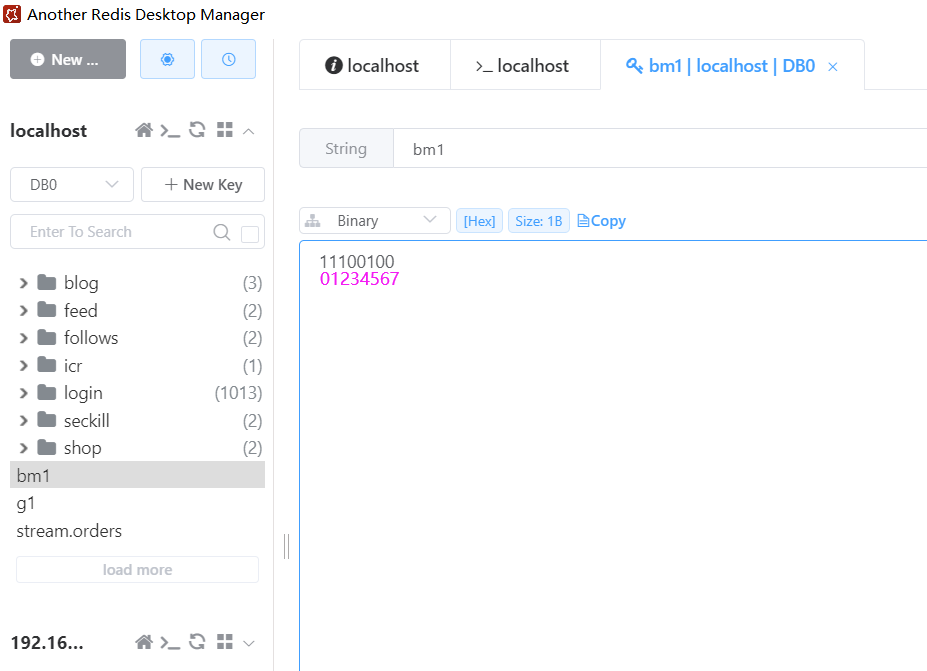Switch to localhost info tab
Screen dimensions: 927x671
[x=373, y=66]
